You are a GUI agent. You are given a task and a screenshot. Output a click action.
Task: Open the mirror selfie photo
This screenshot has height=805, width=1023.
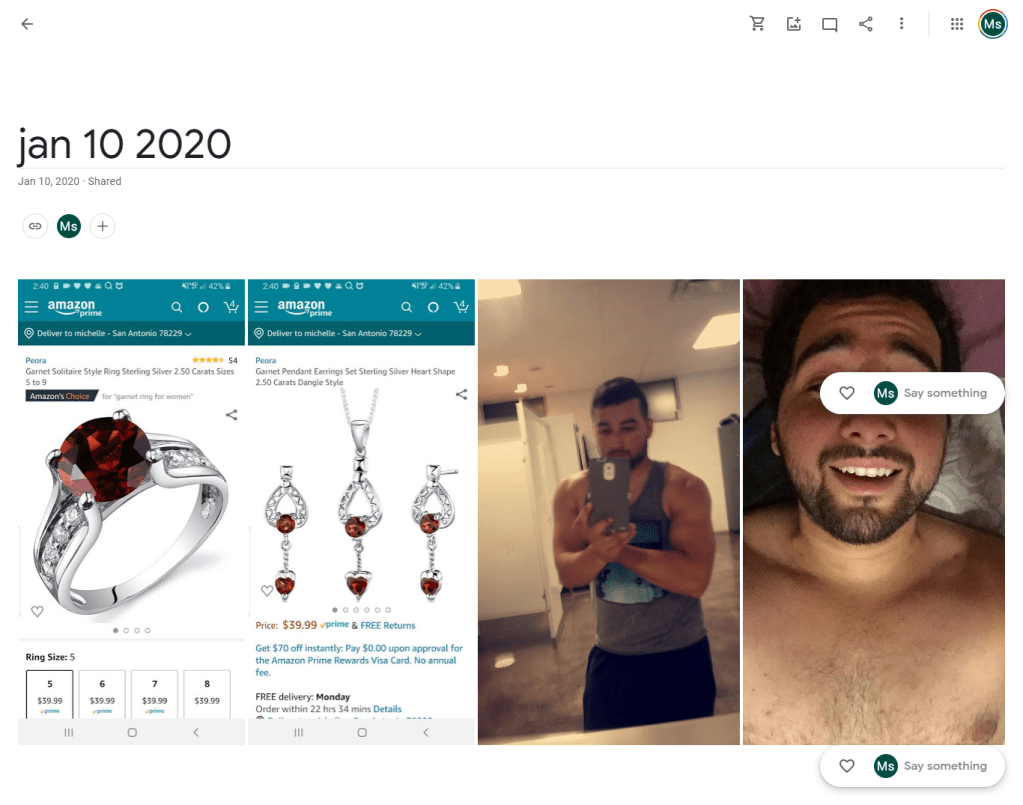(x=608, y=560)
